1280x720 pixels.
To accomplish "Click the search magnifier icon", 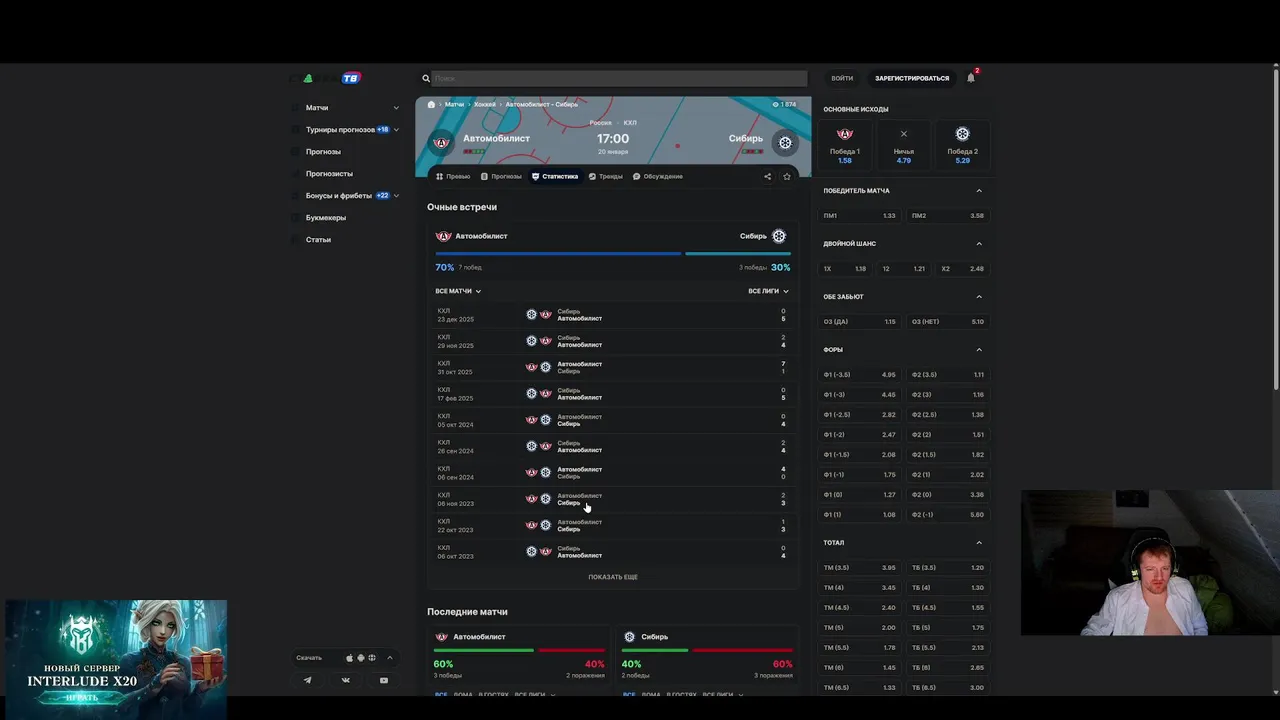I will pyautogui.click(x=426, y=78).
